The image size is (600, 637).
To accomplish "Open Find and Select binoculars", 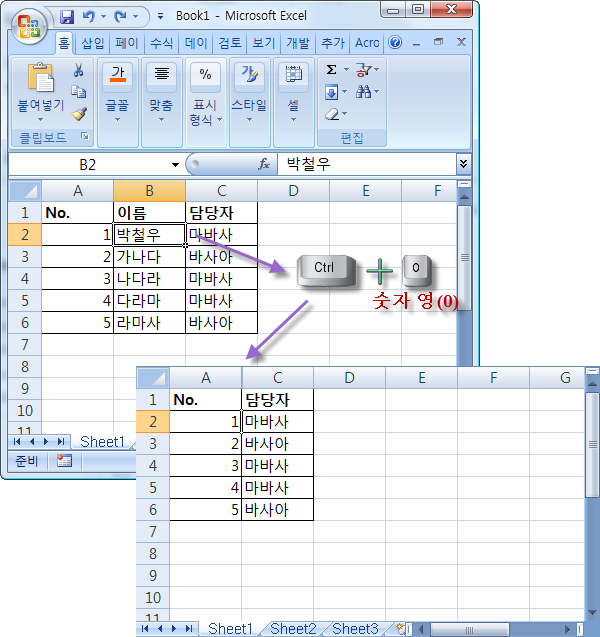I will (x=364, y=92).
